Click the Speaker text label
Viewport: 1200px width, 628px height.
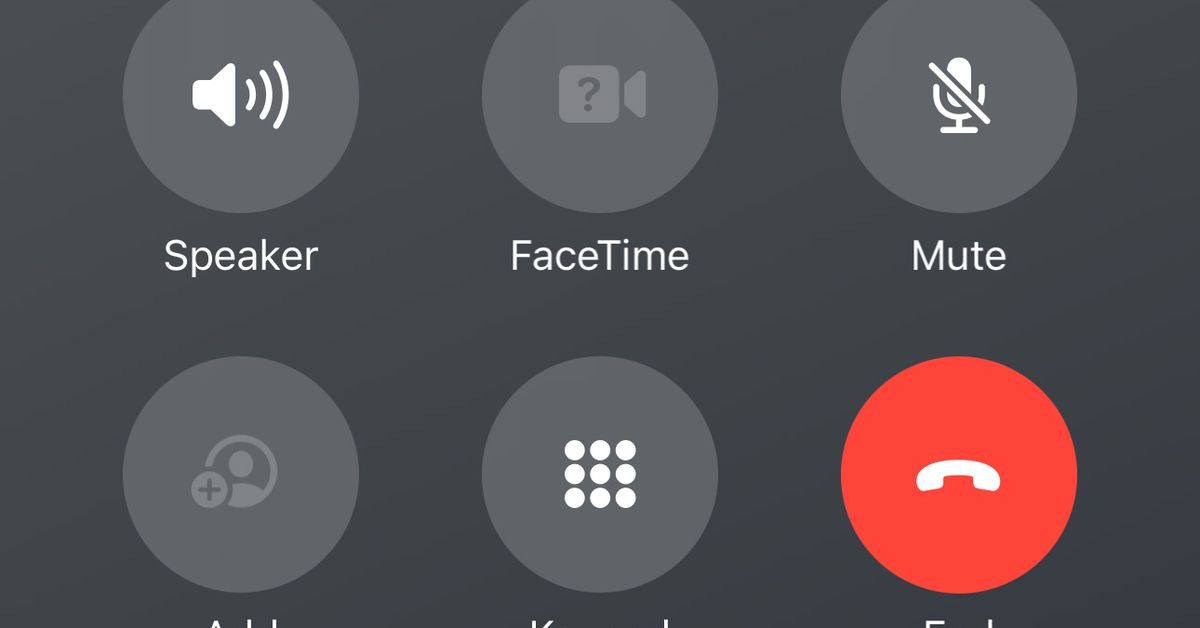point(241,256)
